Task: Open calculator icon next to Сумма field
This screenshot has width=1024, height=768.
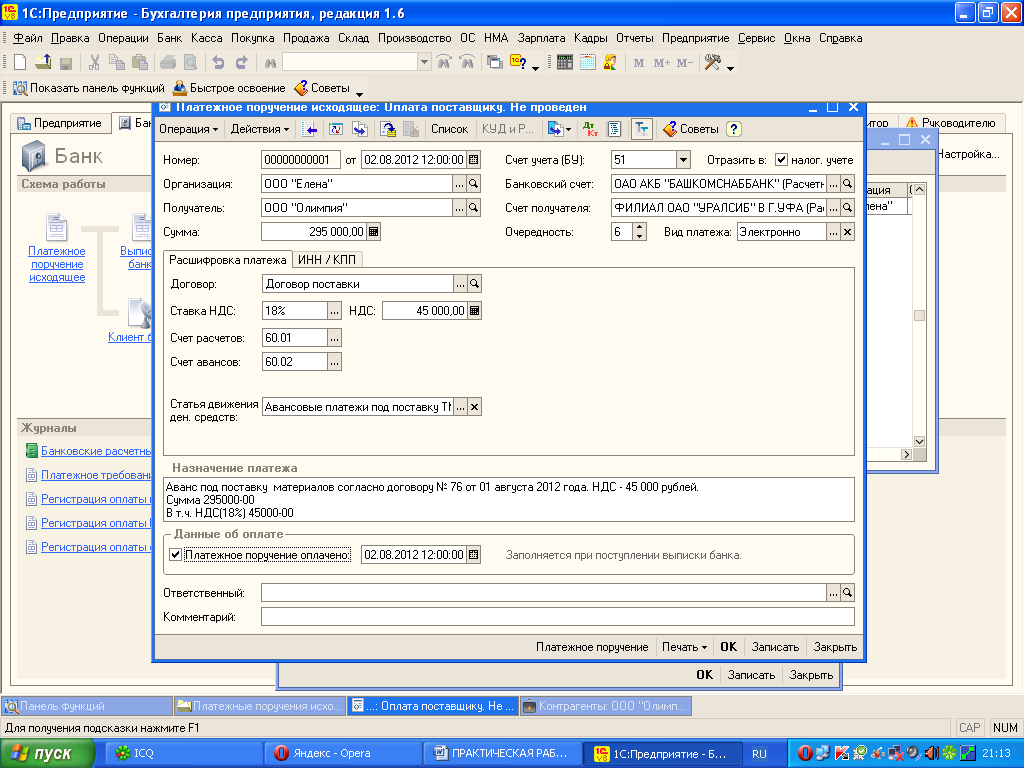Action: click(x=374, y=232)
